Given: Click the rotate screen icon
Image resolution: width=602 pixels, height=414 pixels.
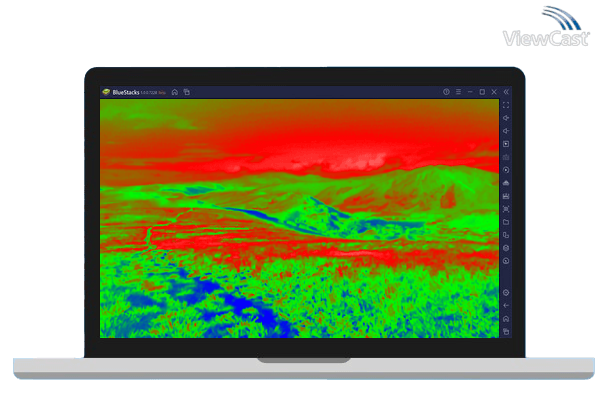Looking at the screenshot, I should click(x=506, y=235).
